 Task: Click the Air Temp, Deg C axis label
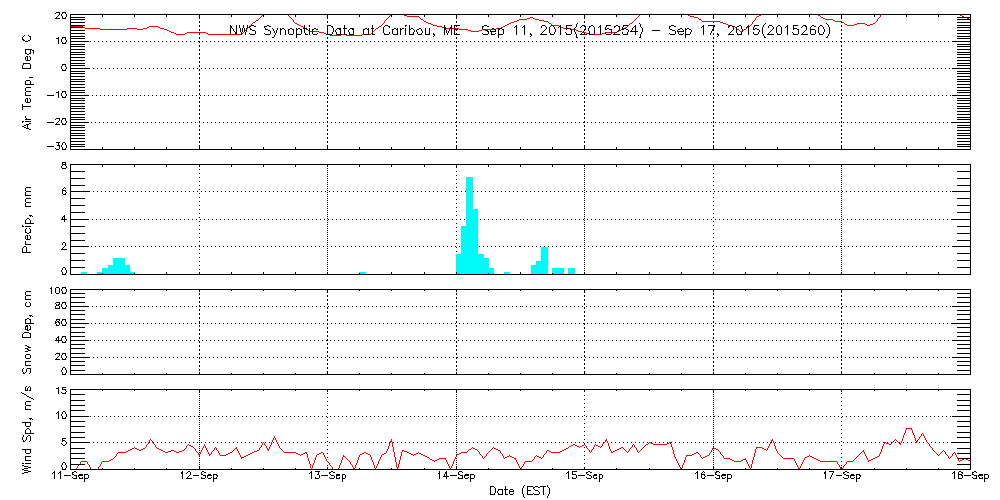27,82
